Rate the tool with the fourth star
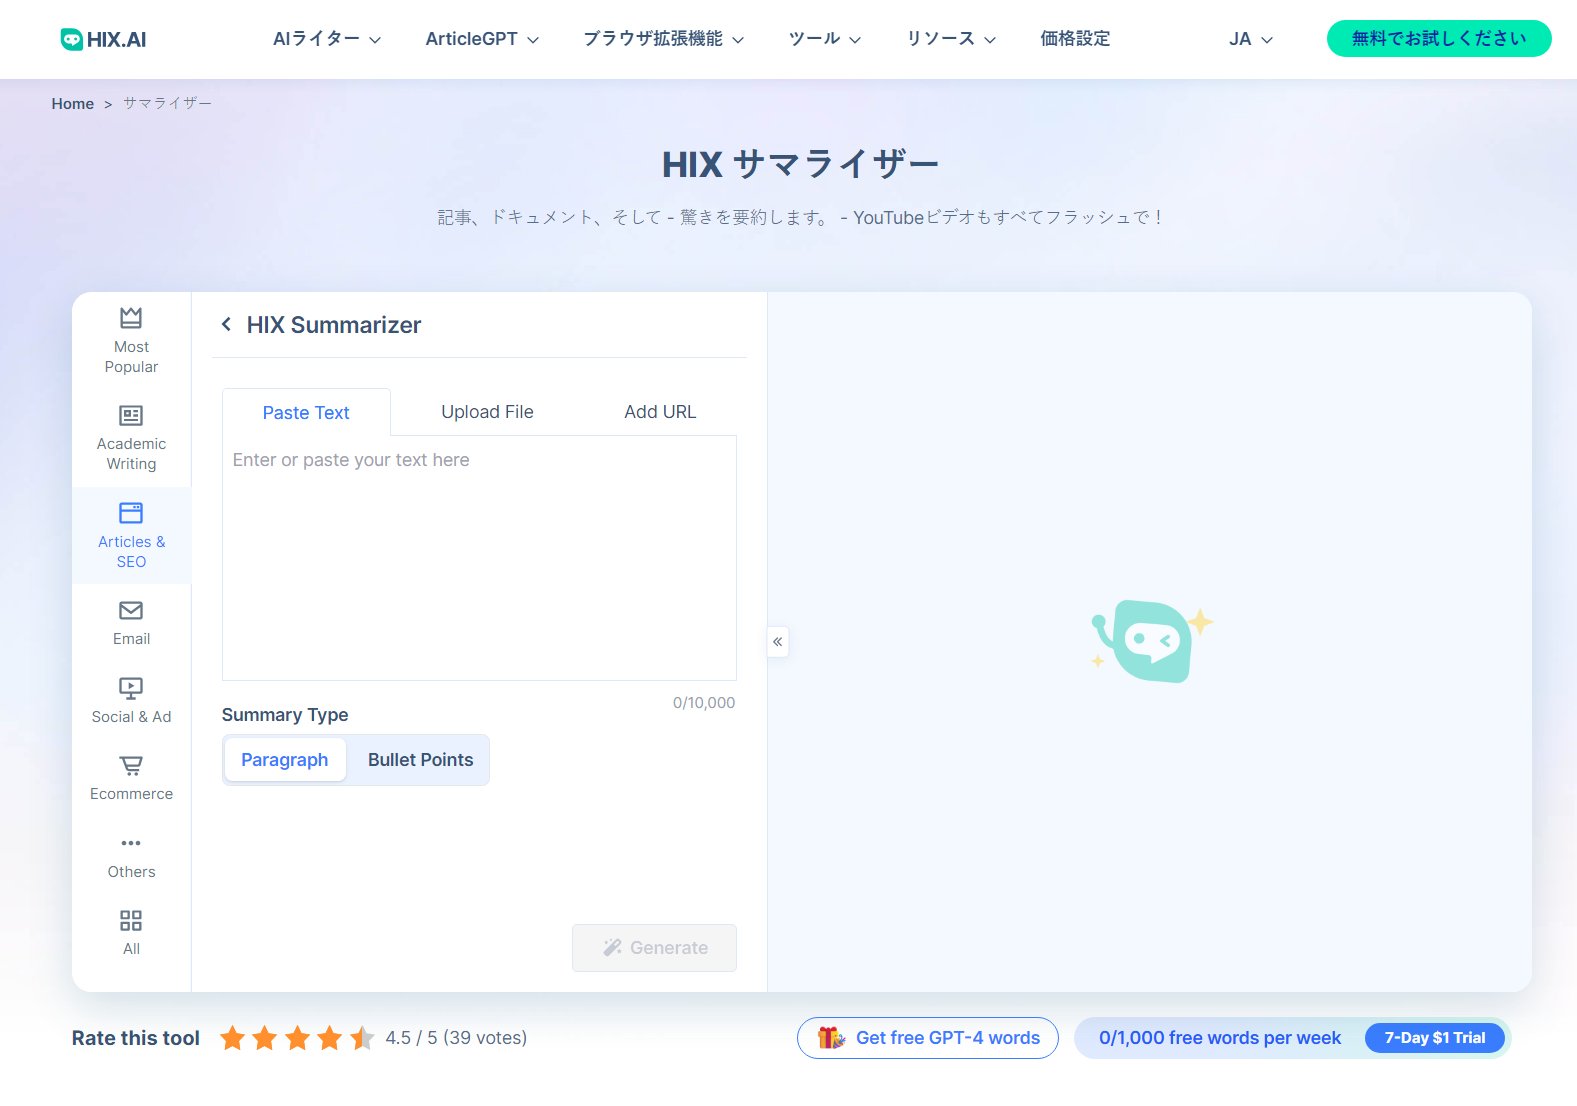This screenshot has width=1577, height=1106. coord(330,1038)
